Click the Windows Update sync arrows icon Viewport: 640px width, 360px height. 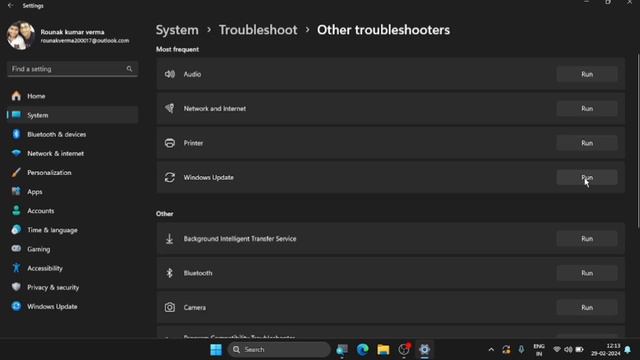pyautogui.click(x=170, y=177)
